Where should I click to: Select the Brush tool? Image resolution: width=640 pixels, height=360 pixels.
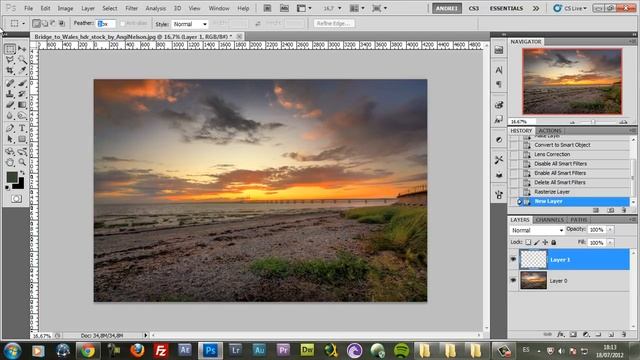(22, 83)
